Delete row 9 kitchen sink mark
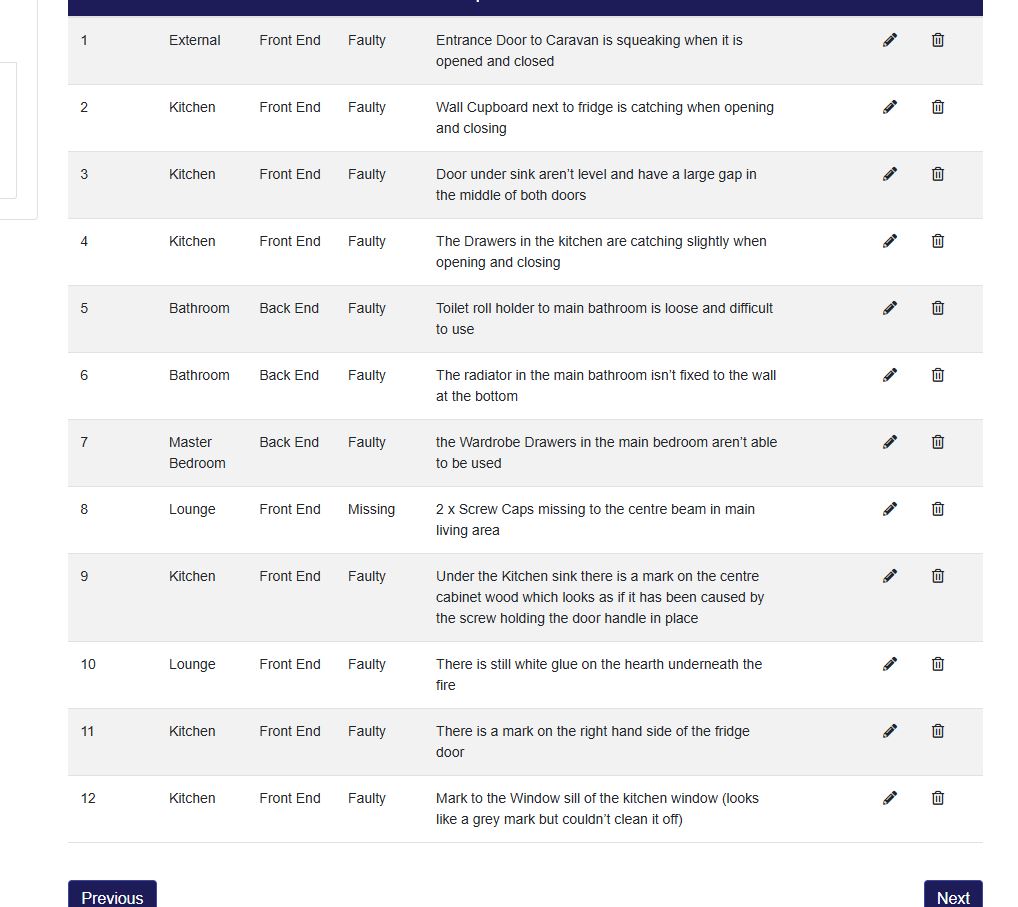Image resolution: width=1018 pixels, height=907 pixels. 938,576
